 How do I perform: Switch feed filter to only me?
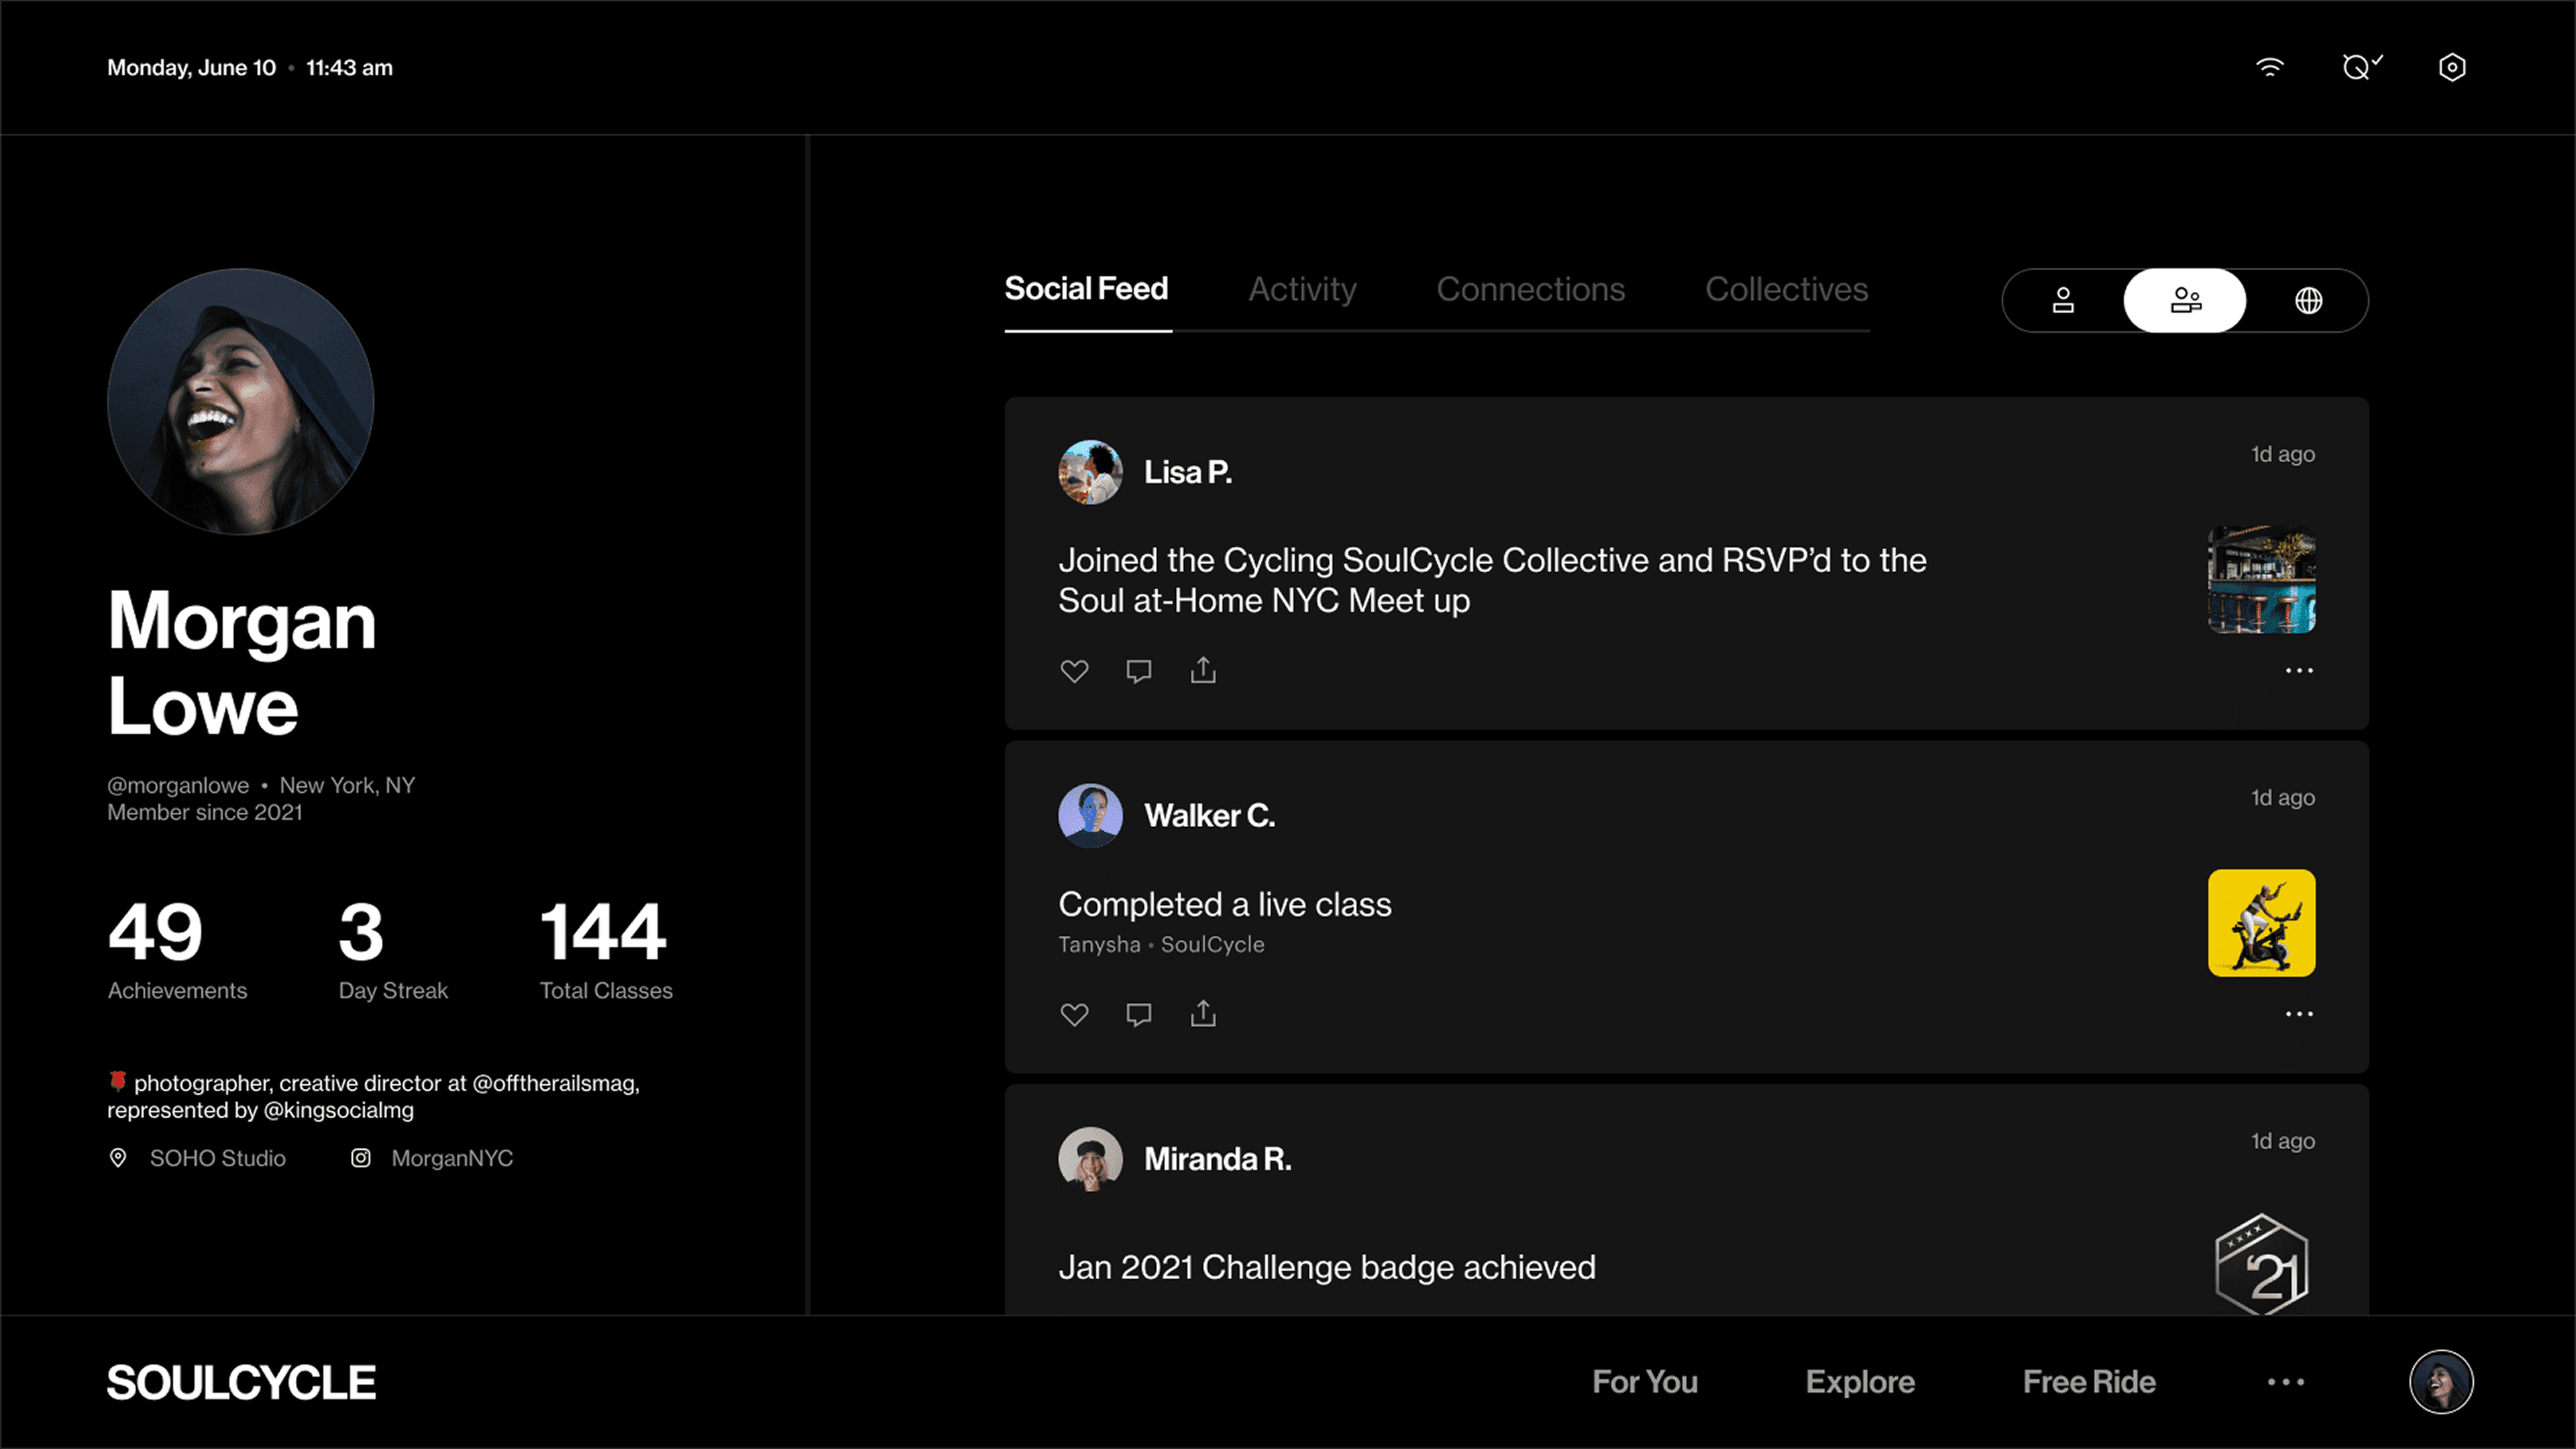pos(2063,300)
